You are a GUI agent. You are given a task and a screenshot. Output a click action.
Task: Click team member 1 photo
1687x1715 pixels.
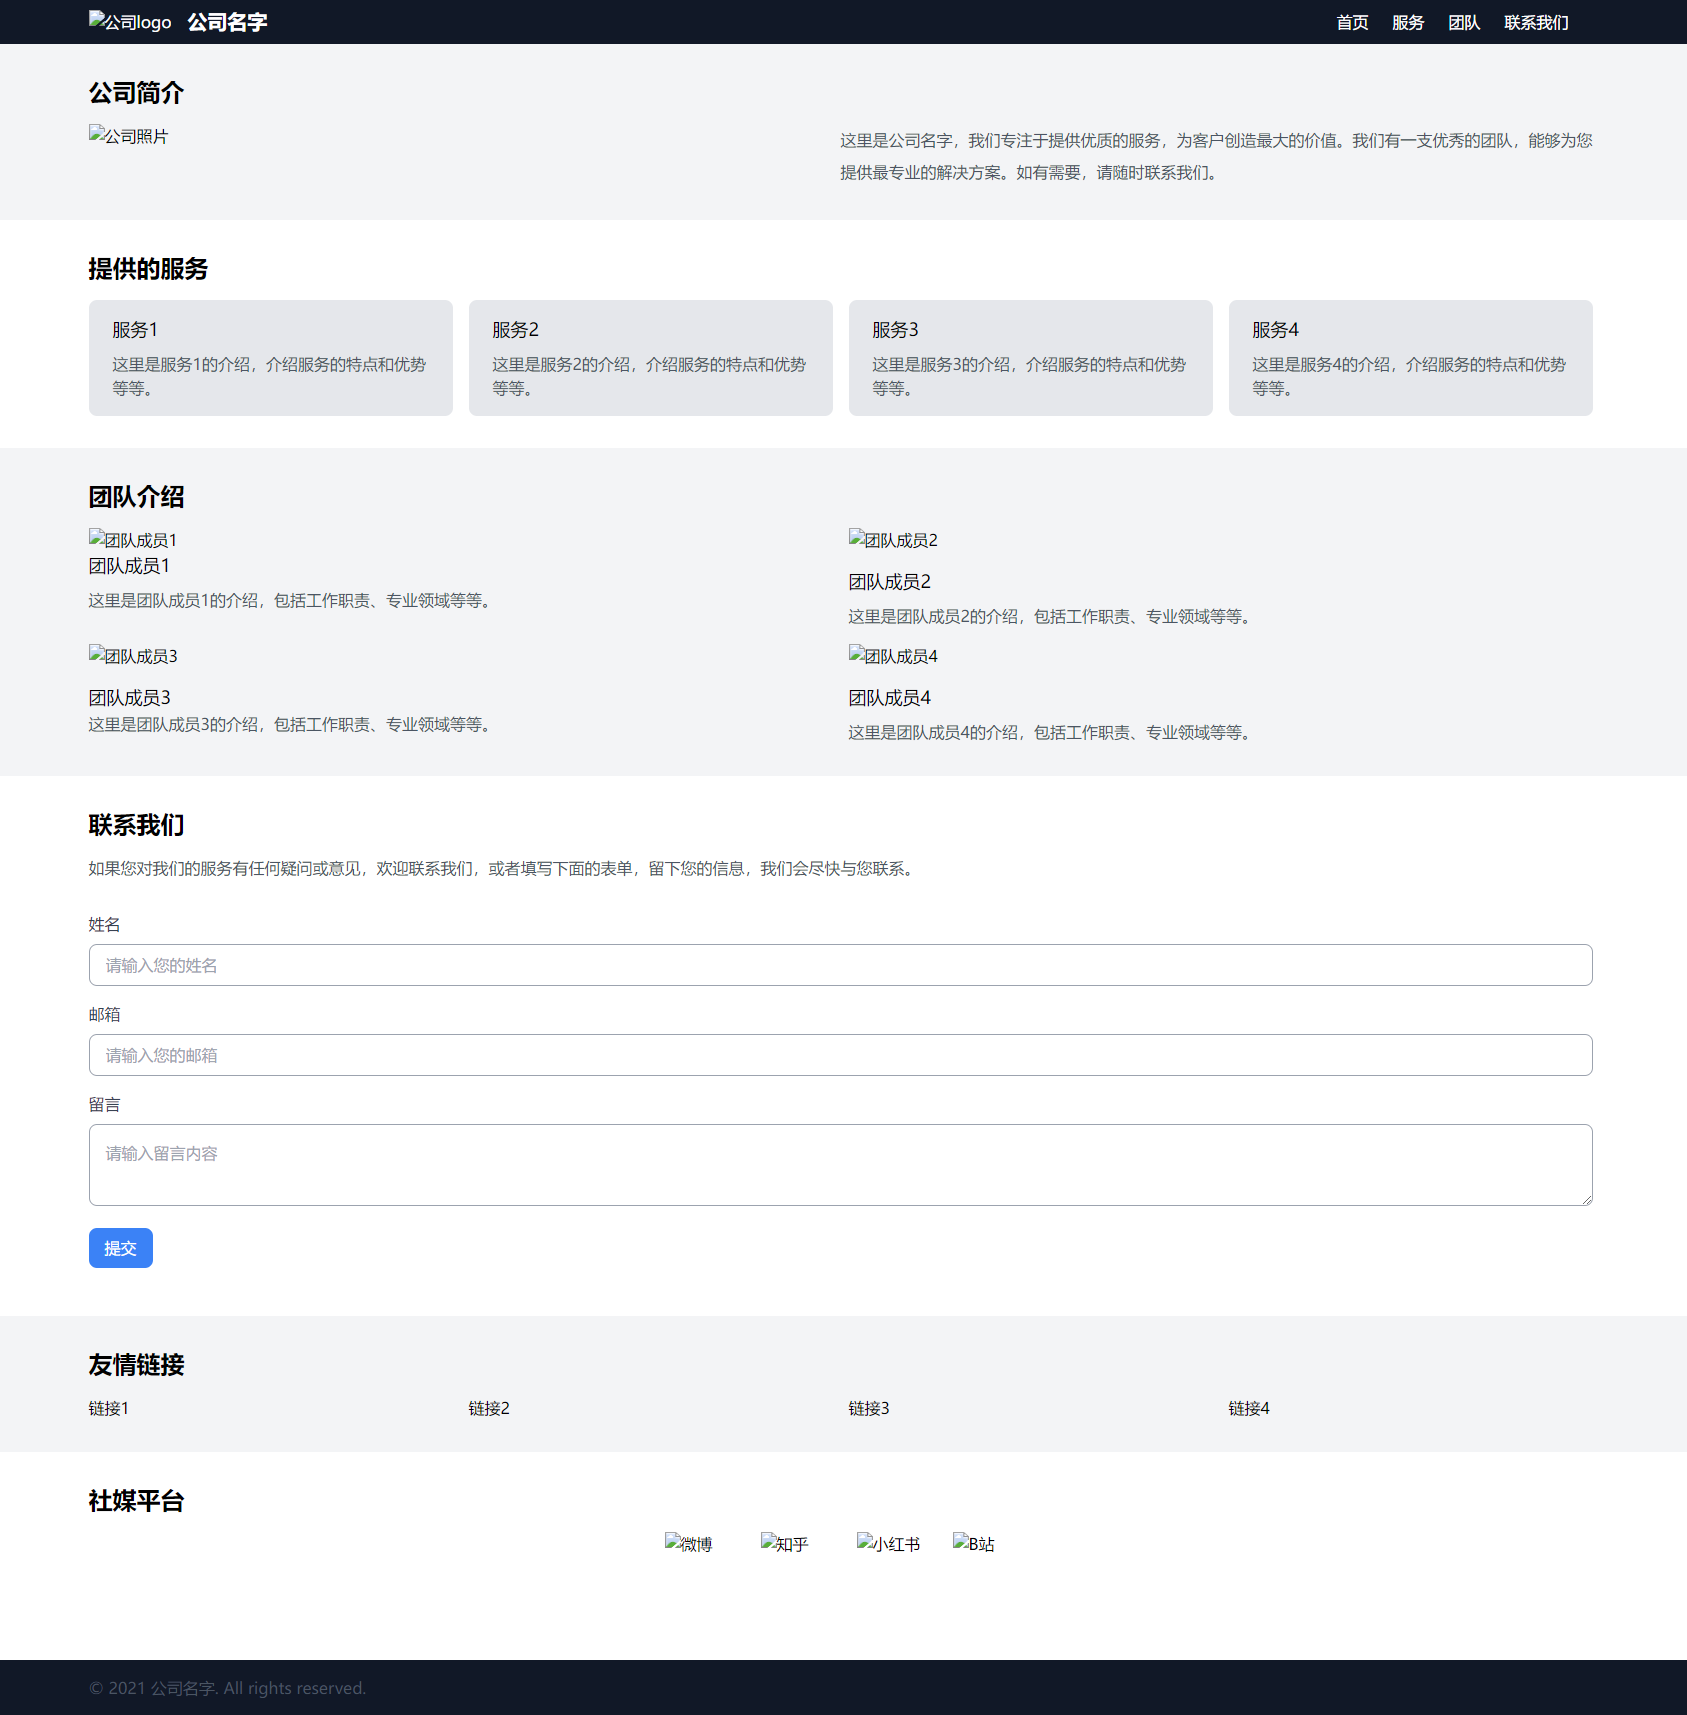(132, 540)
